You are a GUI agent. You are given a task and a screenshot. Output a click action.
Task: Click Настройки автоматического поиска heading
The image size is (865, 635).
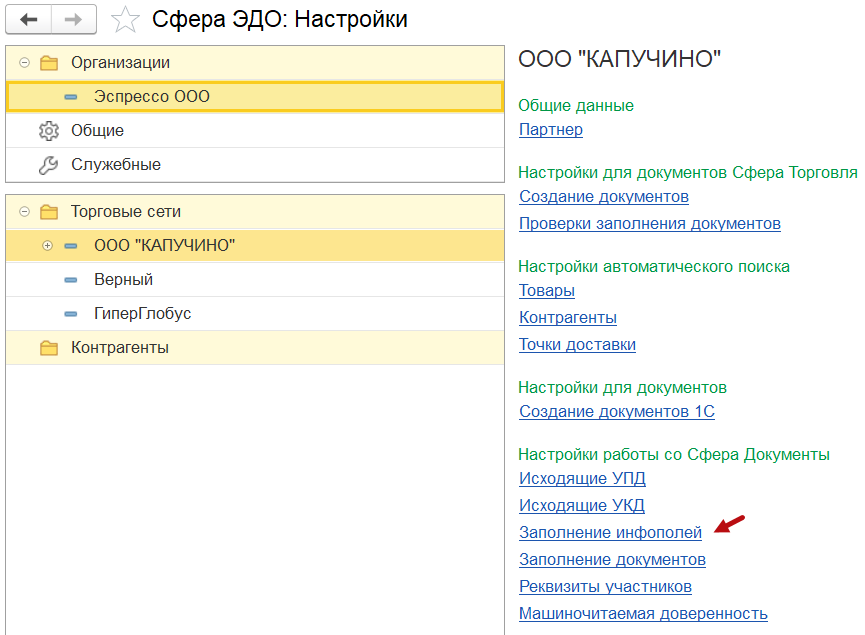654,266
